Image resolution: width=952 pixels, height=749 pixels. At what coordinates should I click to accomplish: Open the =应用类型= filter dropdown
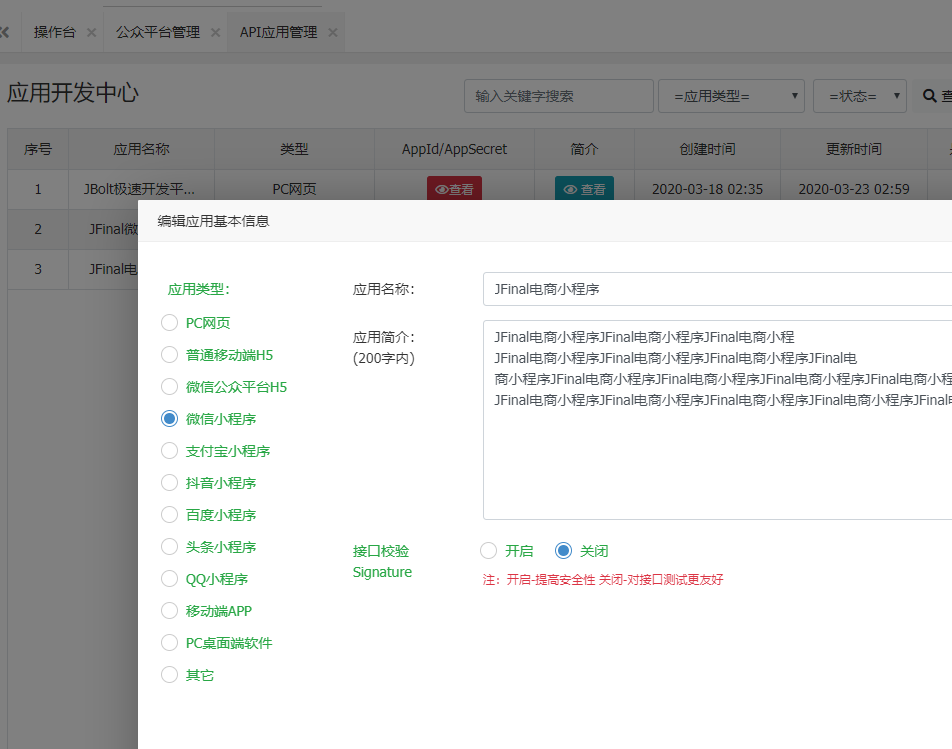[731, 96]
